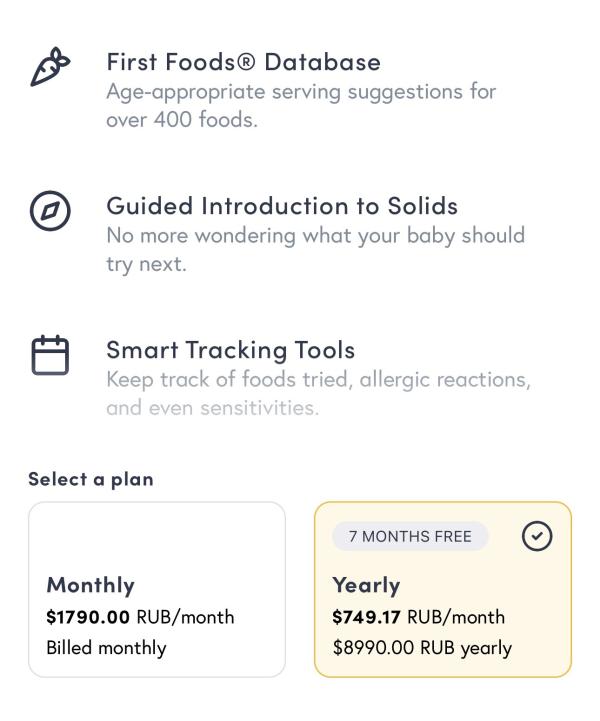This screenshot has height=721, width=600.
Task: Tap the Billed monthly label
Action: click(106, 648)
